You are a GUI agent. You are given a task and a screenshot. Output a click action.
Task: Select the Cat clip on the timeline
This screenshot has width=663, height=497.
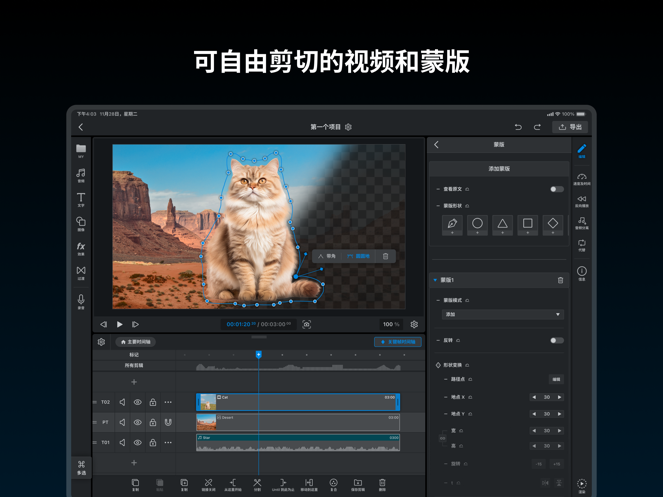(x=298, y=402)
